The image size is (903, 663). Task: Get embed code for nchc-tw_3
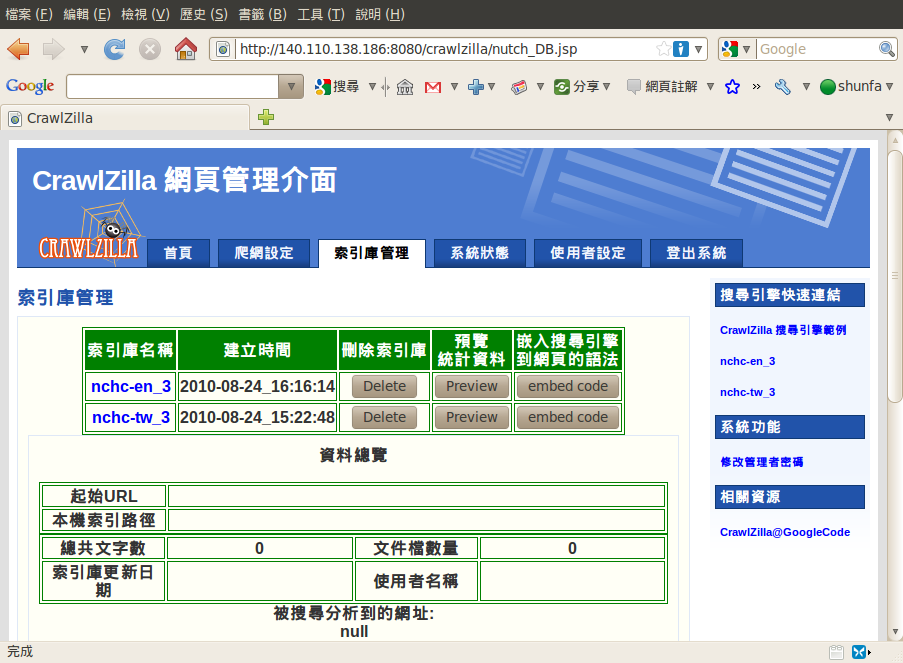tap(568, 417)
